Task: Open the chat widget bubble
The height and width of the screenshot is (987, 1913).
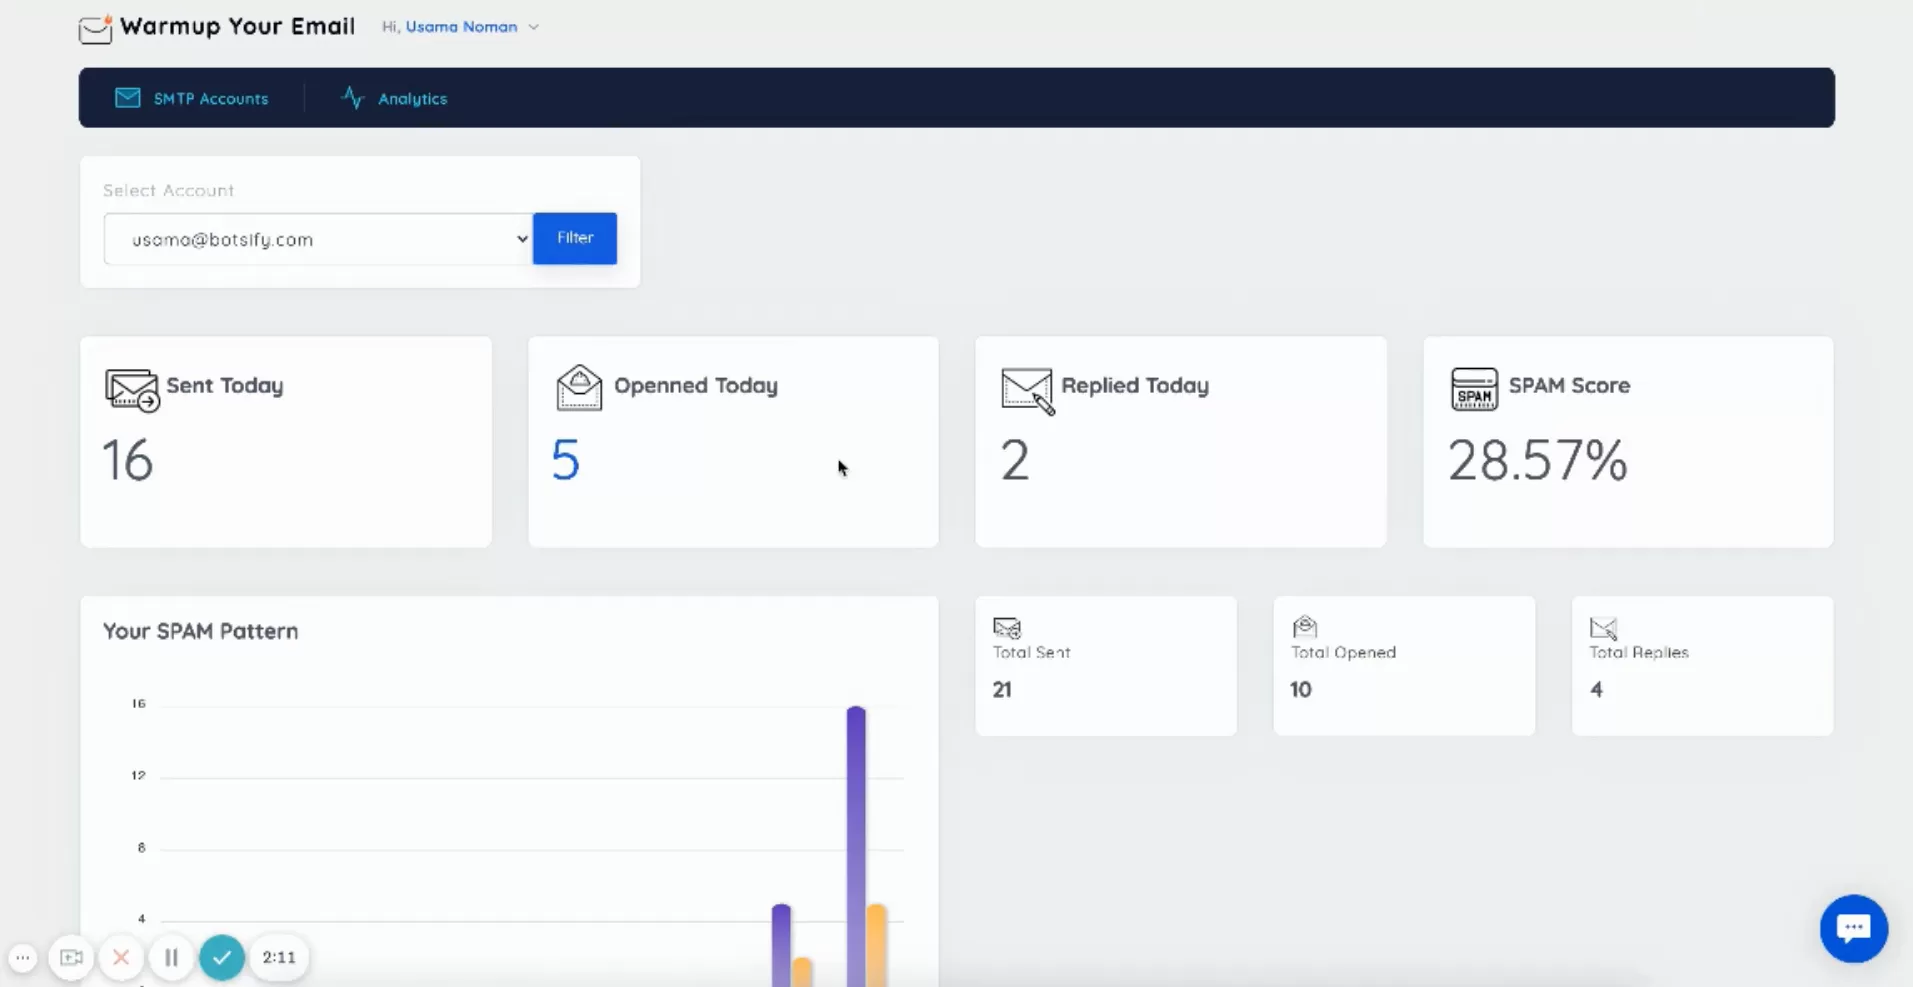Action: (x=1853, y=928)
